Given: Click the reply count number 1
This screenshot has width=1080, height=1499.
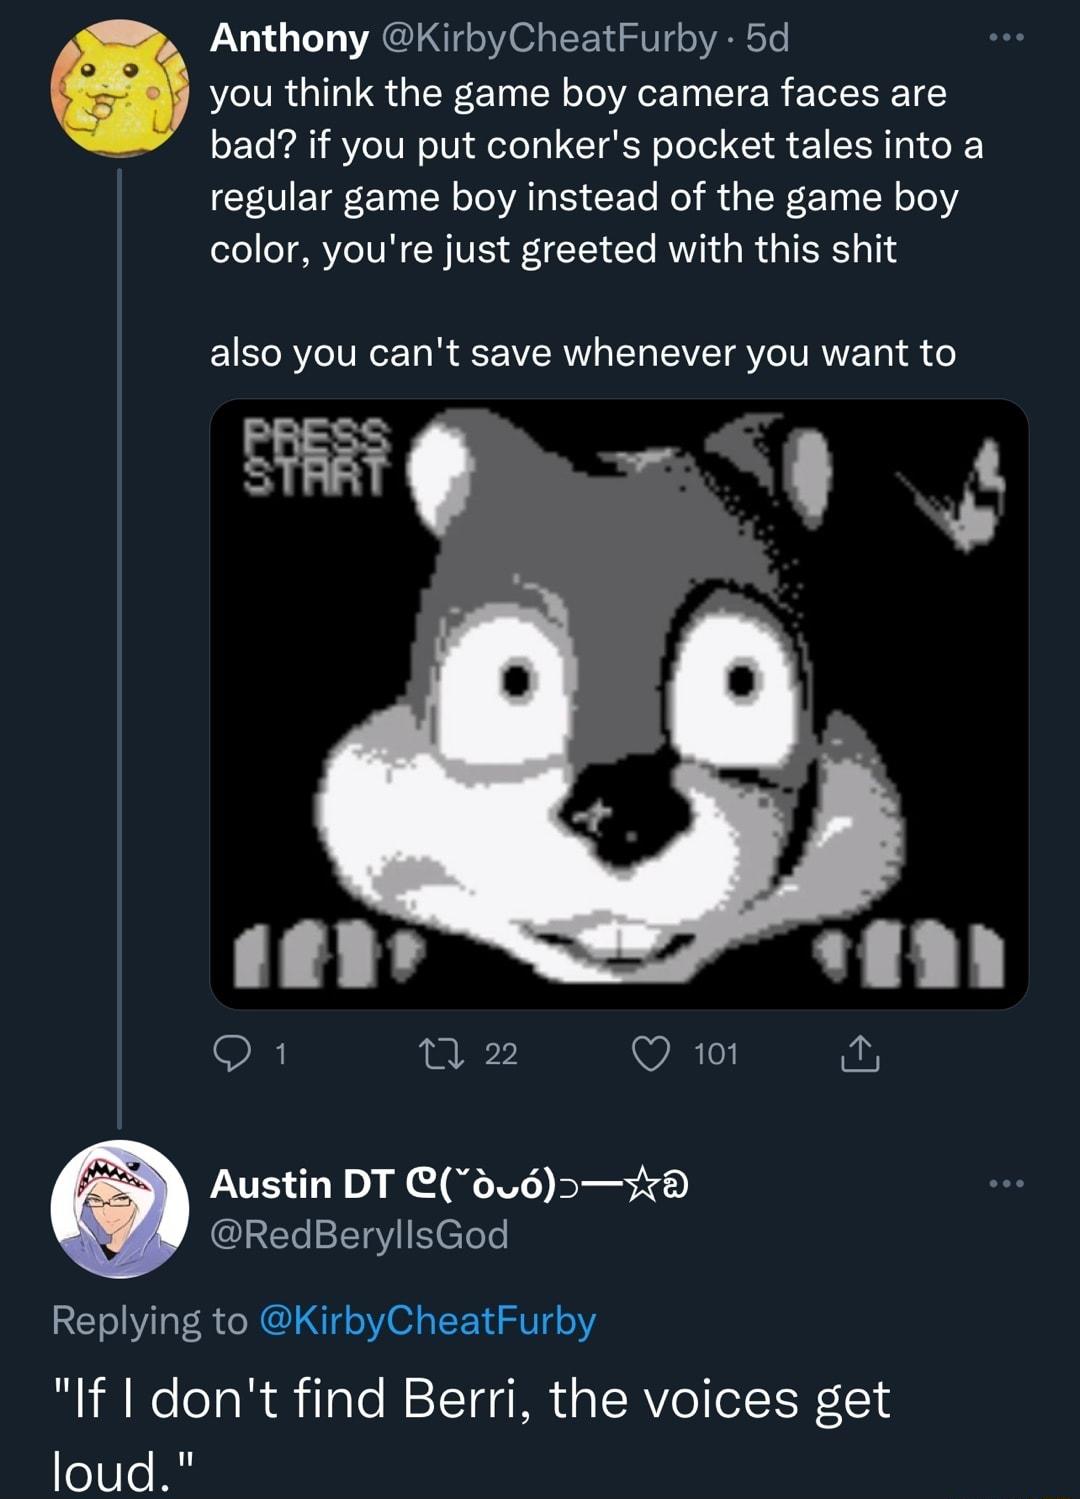Looking at the screenshot, I should pyautogui.click(x=281, y=1054).
